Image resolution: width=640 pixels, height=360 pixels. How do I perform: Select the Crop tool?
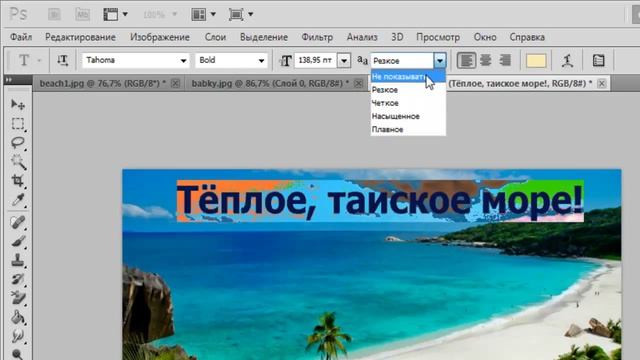click(x=18, y=180)
